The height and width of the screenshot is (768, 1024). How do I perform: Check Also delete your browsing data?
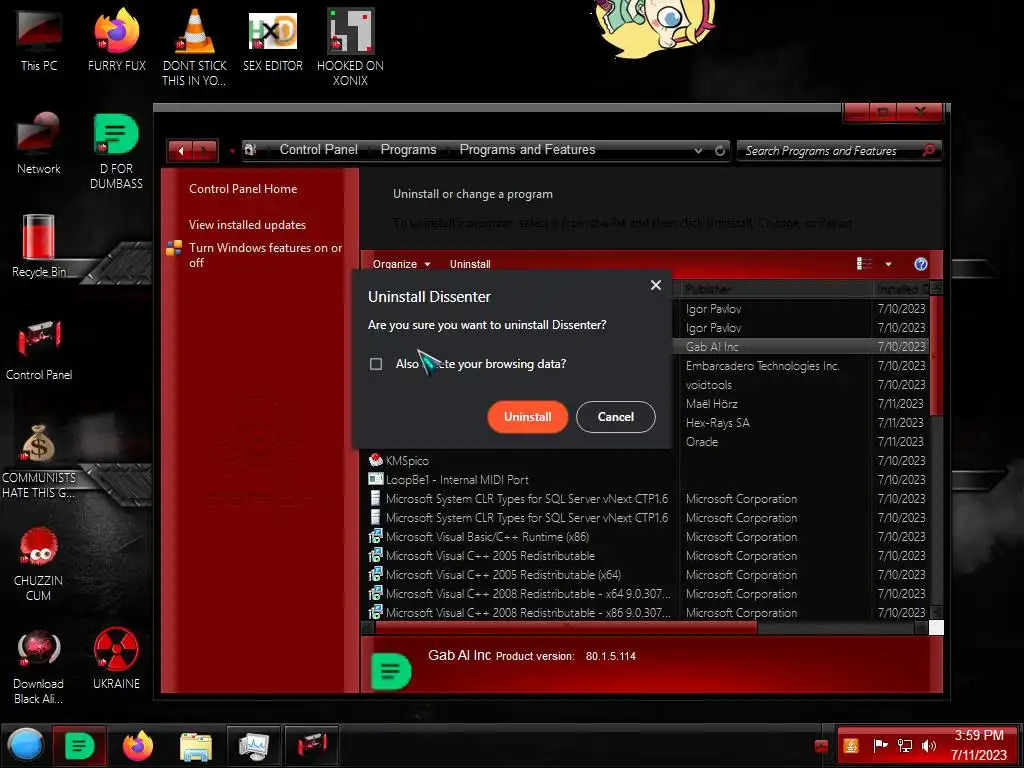[x=376, y=364]
